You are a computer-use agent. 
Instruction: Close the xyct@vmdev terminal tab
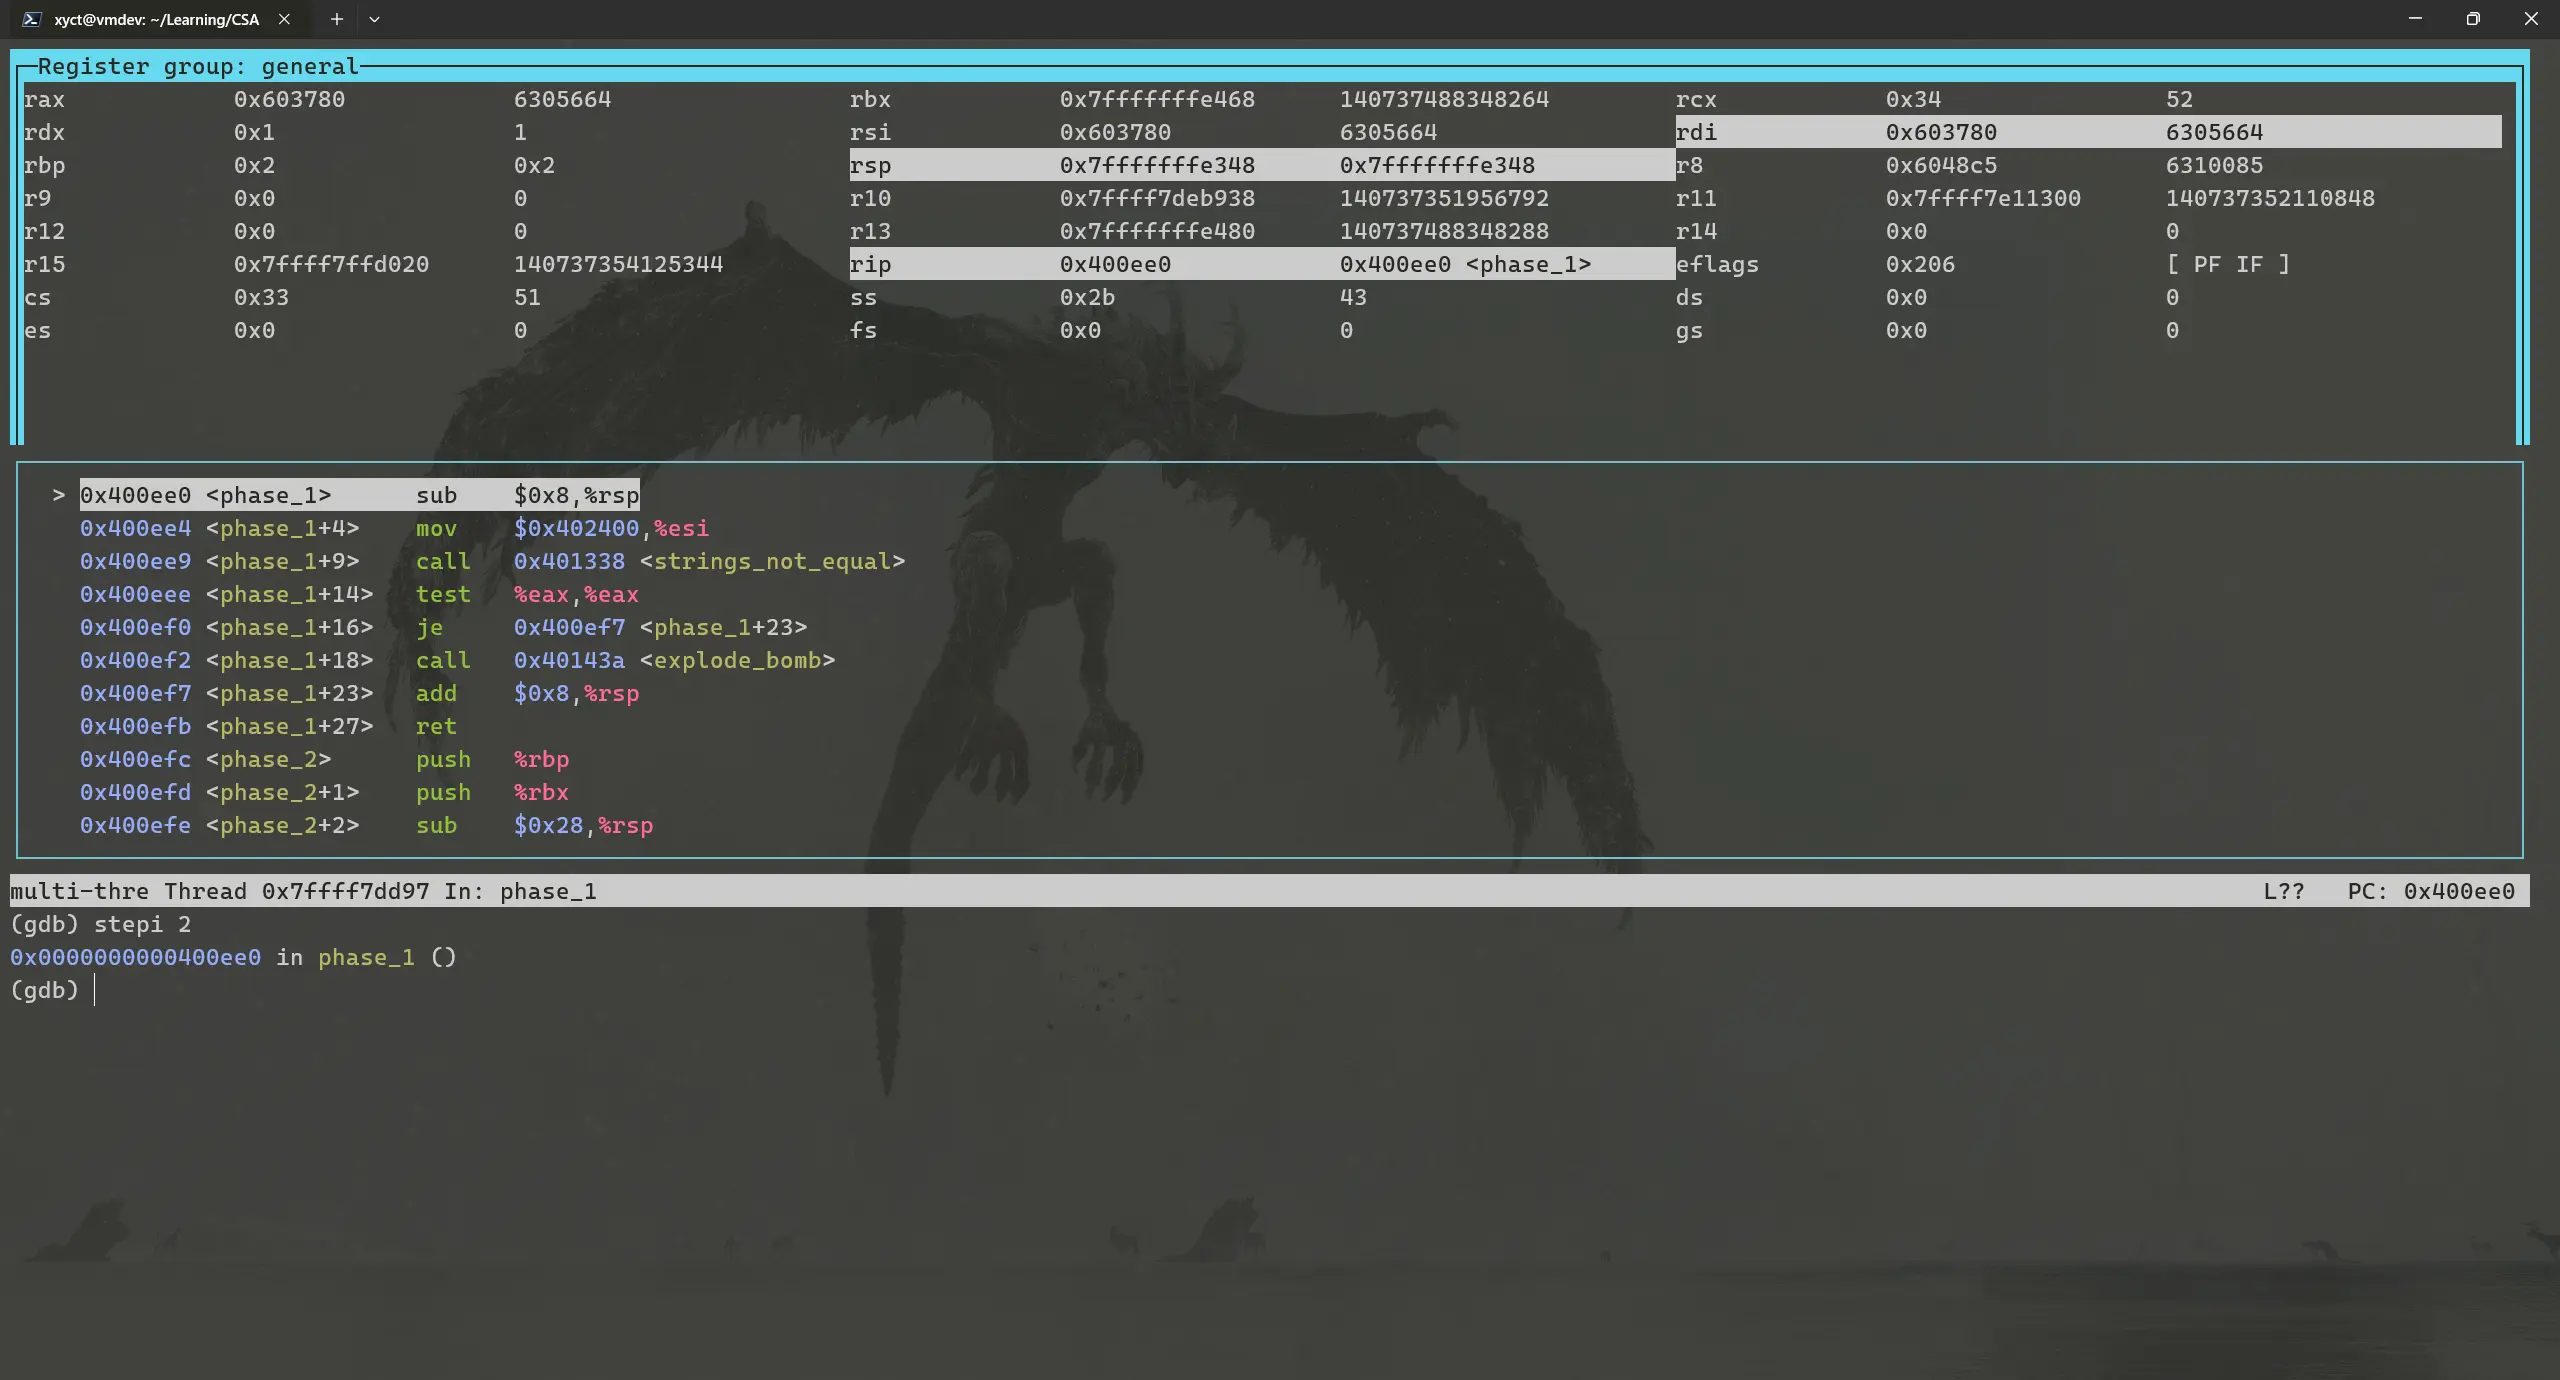284,19
